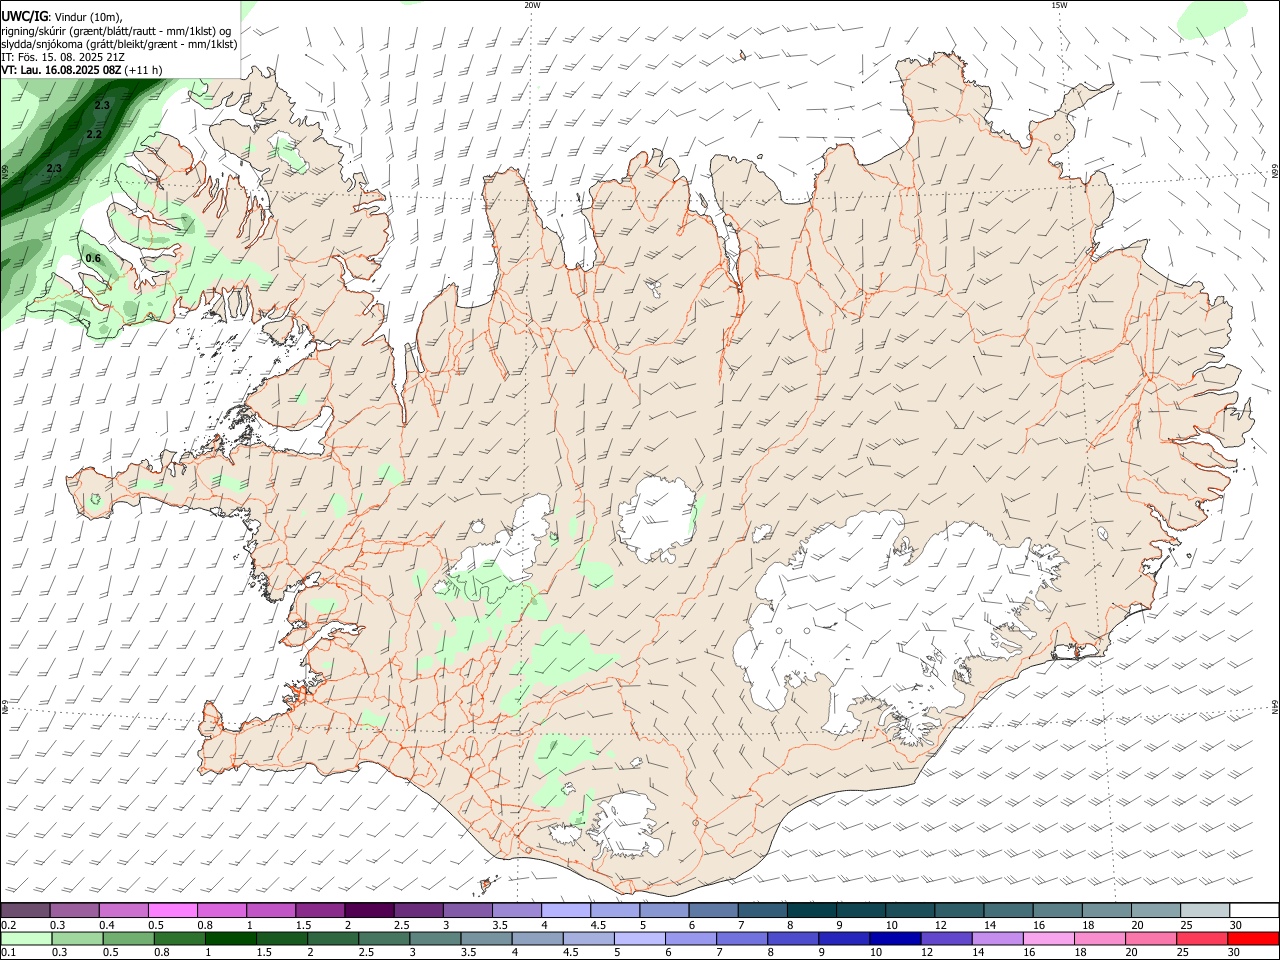Click the 64N label on the right edge
Screen dimensions: 1280x960
point(1275,707)
